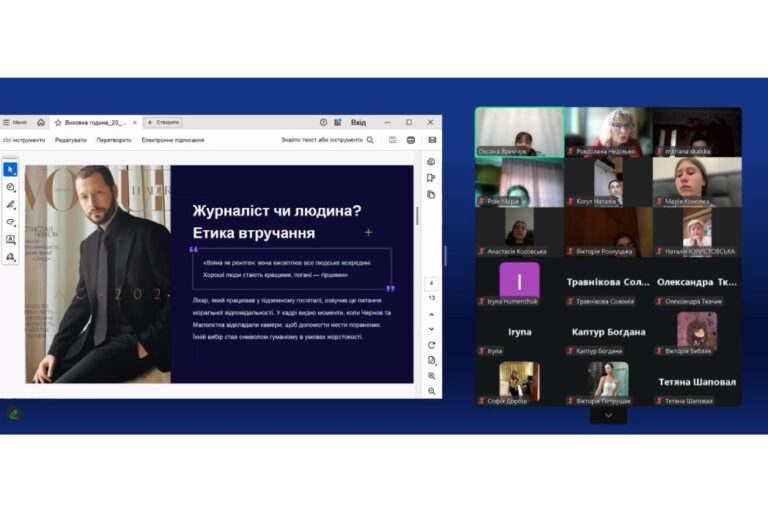Pick the freehand lasso draw tool

click(x=10, y=222)
